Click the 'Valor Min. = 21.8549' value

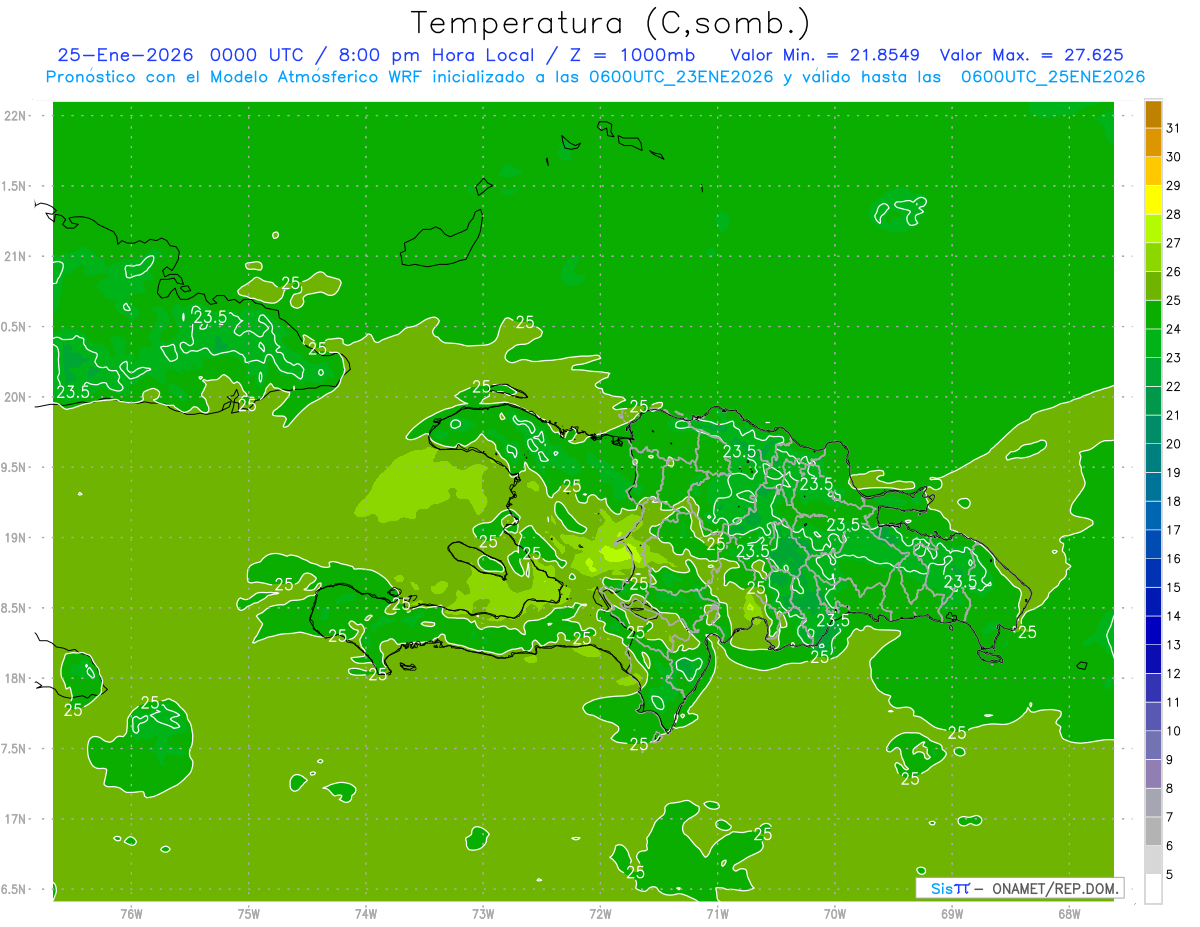tap(825, 55)
